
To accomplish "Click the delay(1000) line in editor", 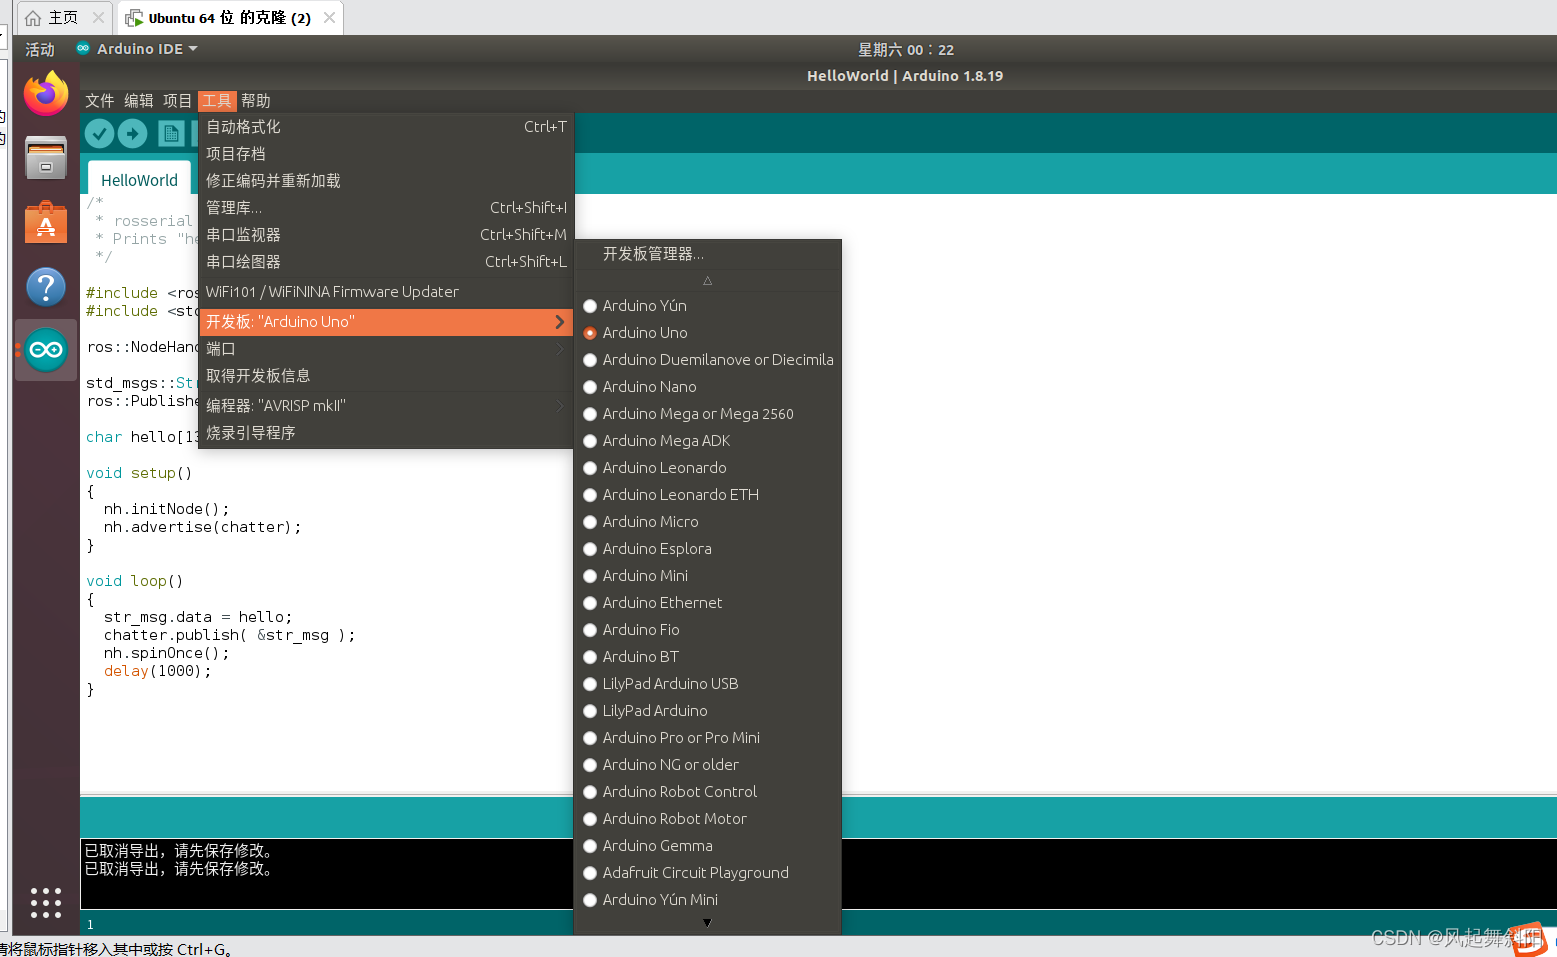I will (x=157, y=671).
